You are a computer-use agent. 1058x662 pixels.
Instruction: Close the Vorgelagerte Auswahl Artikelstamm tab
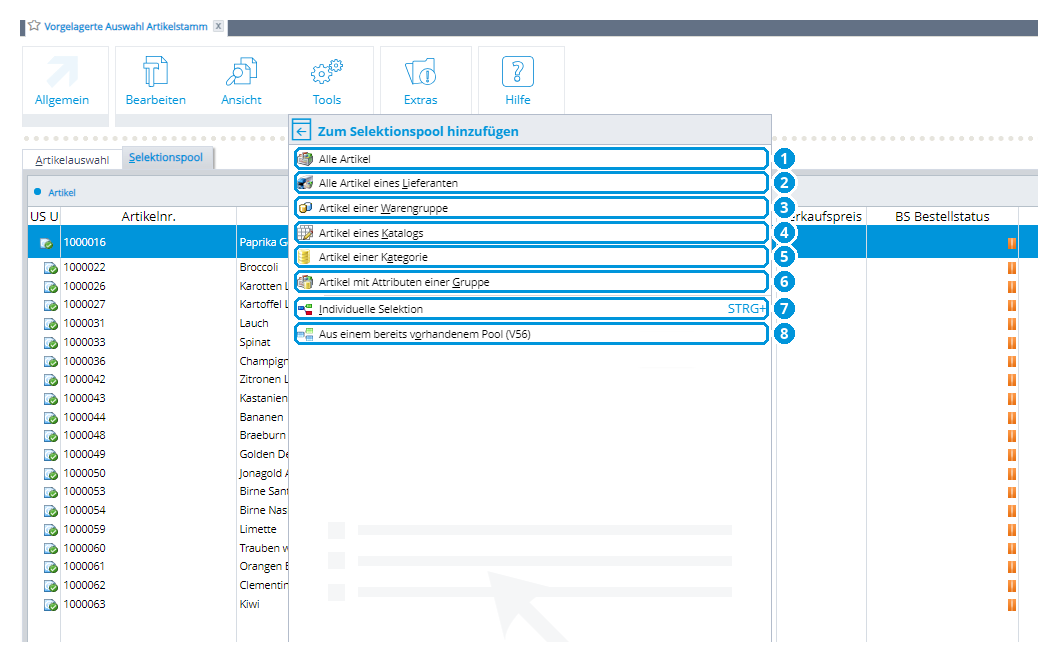point(219,26)
